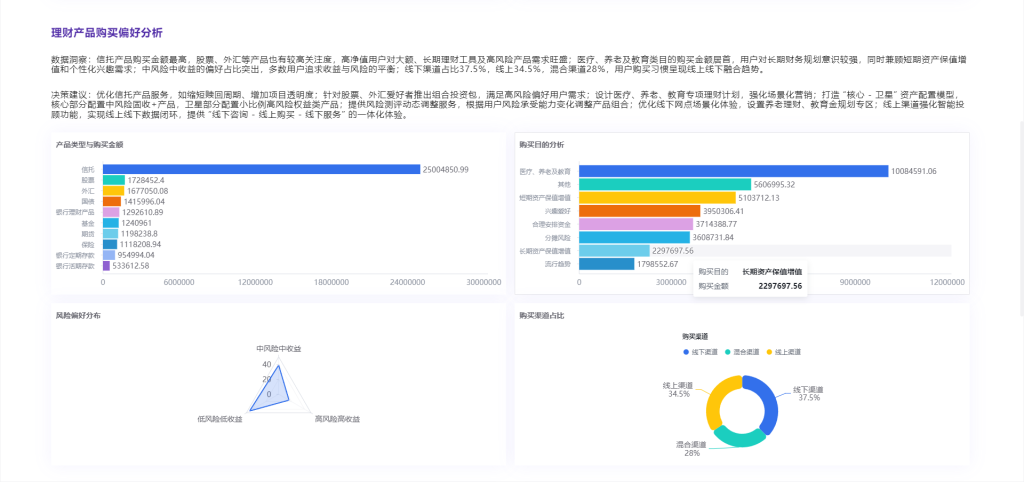Click the 低风险低收益 radar axis label
The width and height of the screenshot is (1024, 482).
click(x=219, y=418)
